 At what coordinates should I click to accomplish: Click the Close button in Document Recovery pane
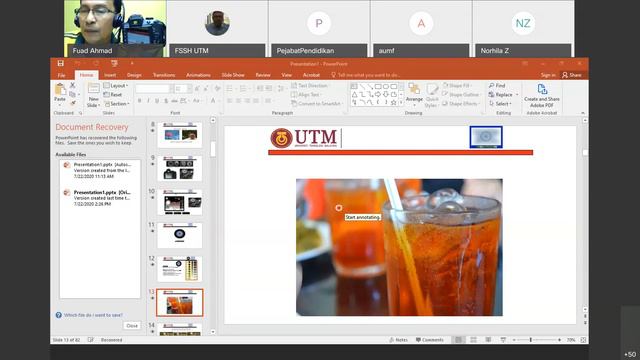pos(132,326)
